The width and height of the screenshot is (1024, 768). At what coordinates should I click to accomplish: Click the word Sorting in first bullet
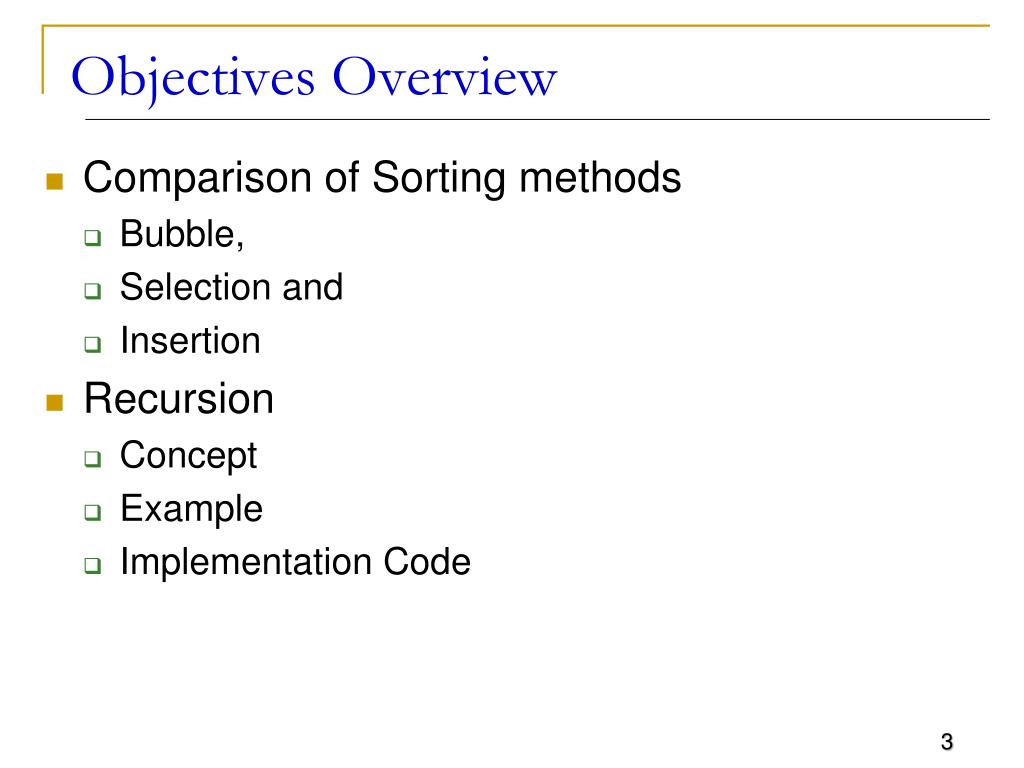pyautogui.click(x=439, y=179)
